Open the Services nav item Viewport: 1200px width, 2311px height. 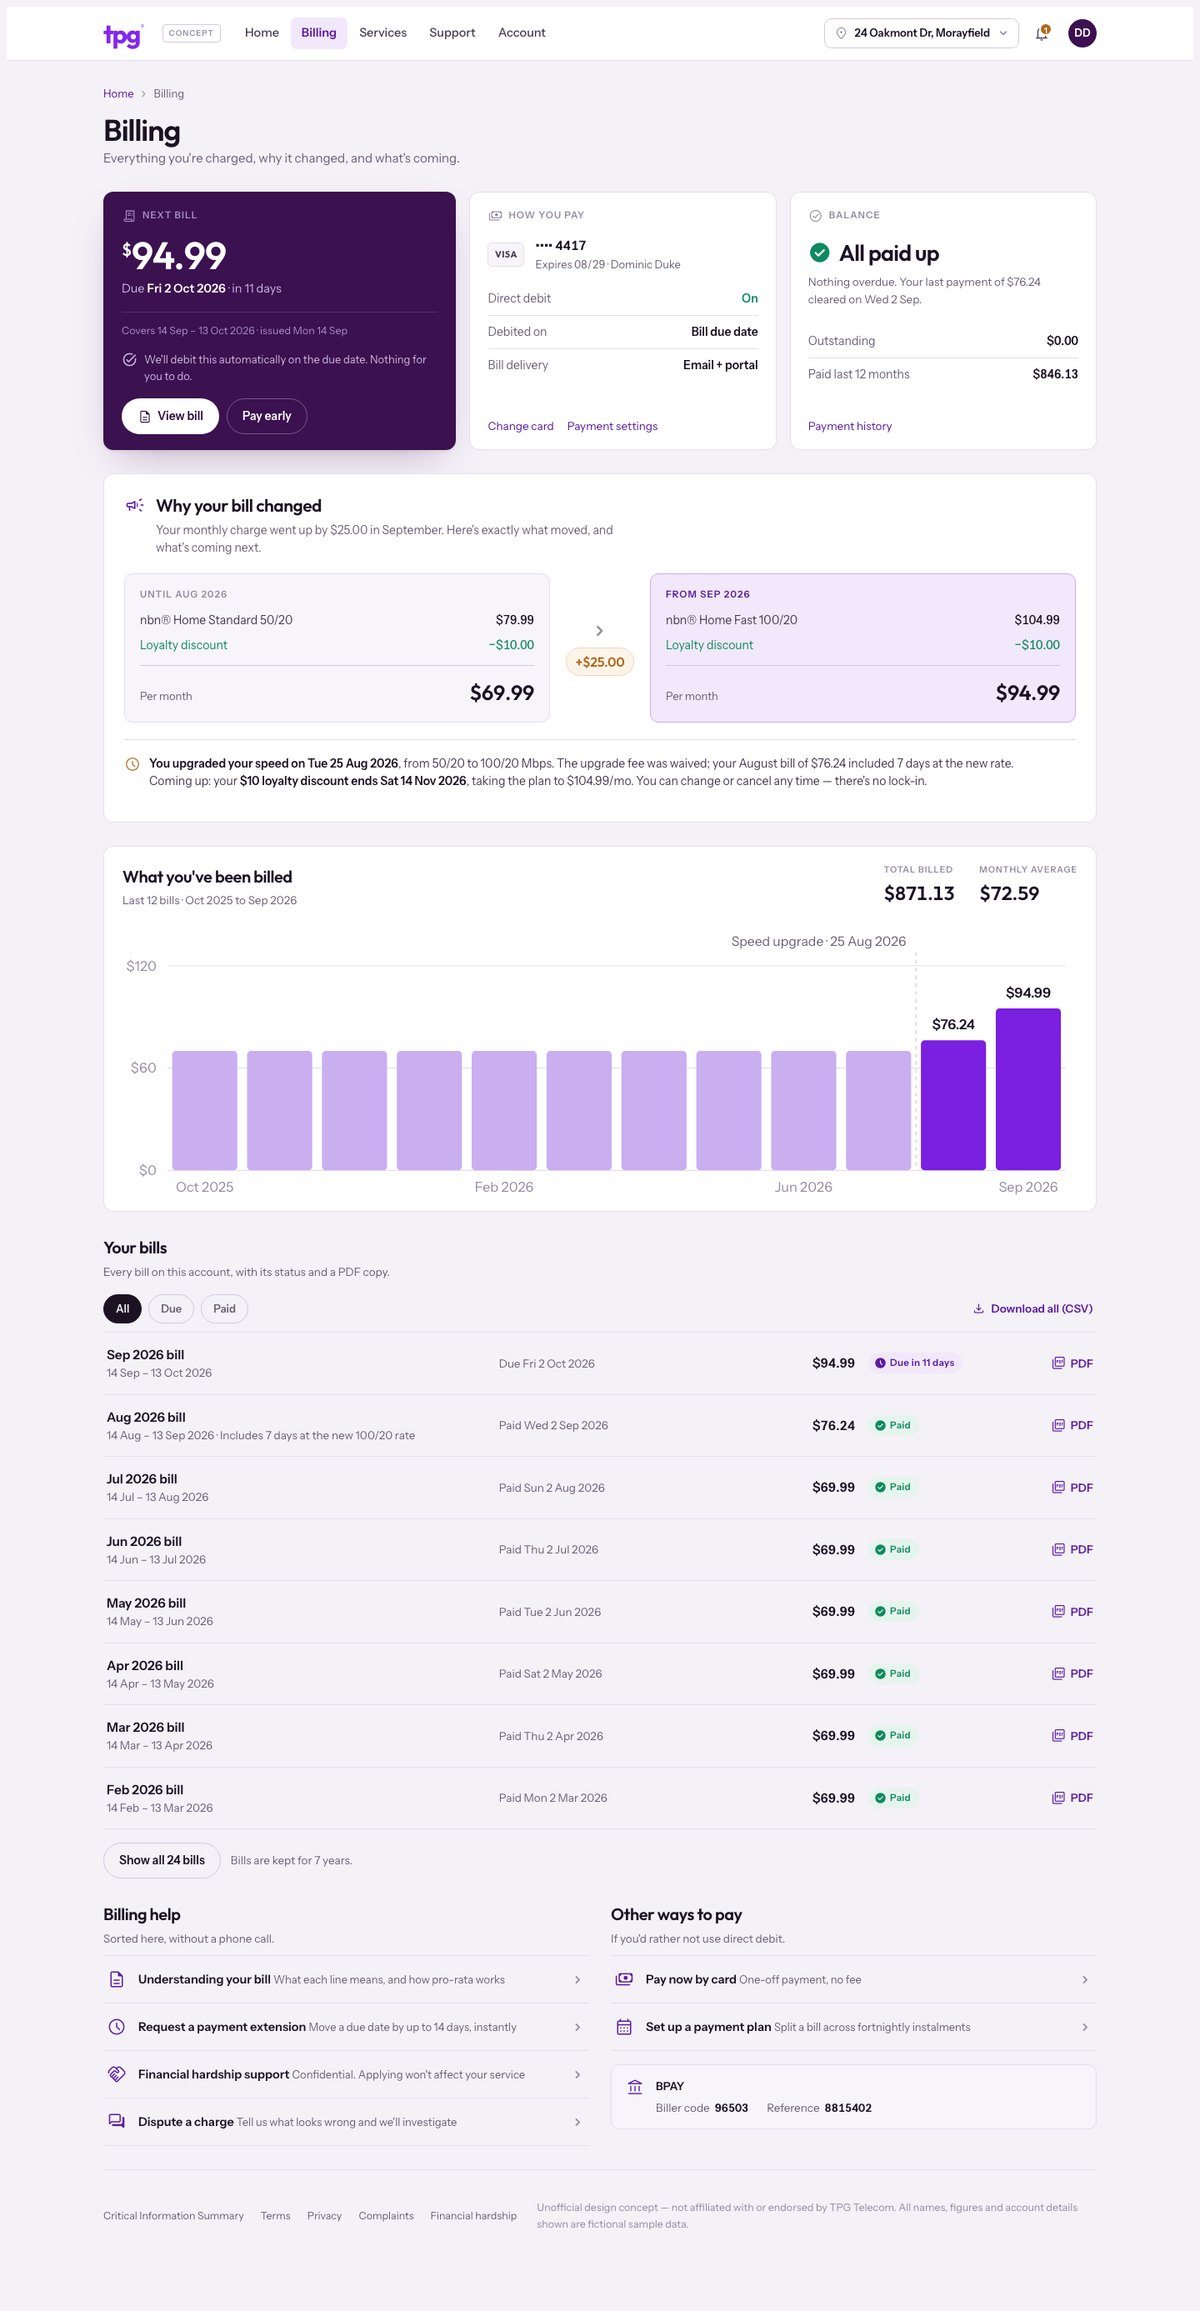click(x=383, y=33)
